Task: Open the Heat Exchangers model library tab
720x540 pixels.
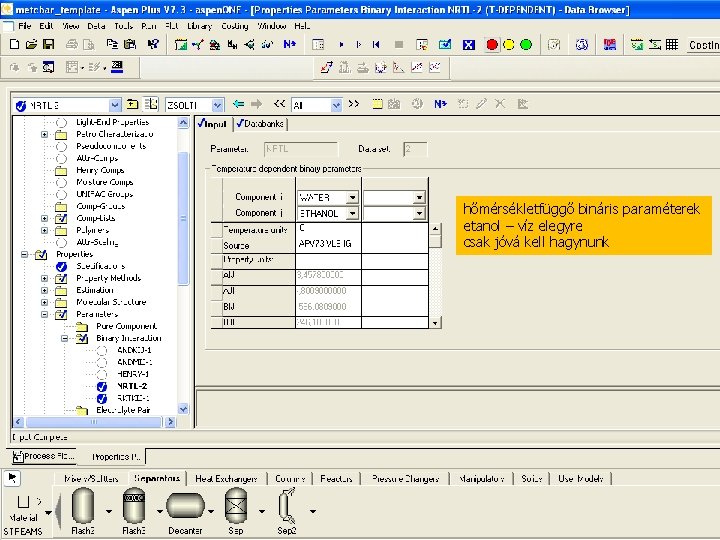Action: tap(228, 479)
